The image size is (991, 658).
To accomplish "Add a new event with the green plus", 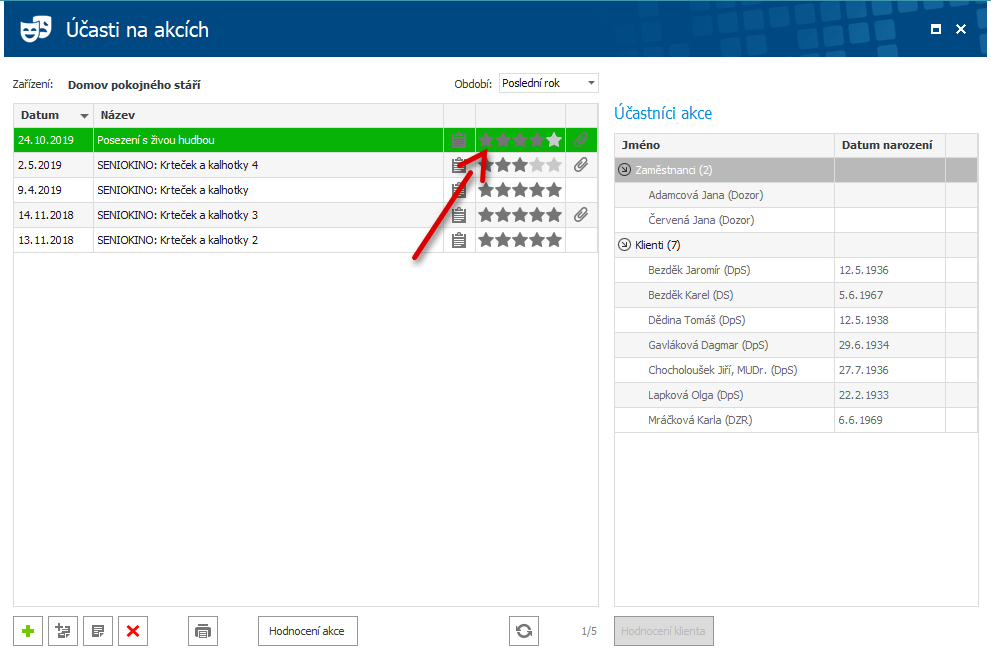I will (x=28, y=631).
